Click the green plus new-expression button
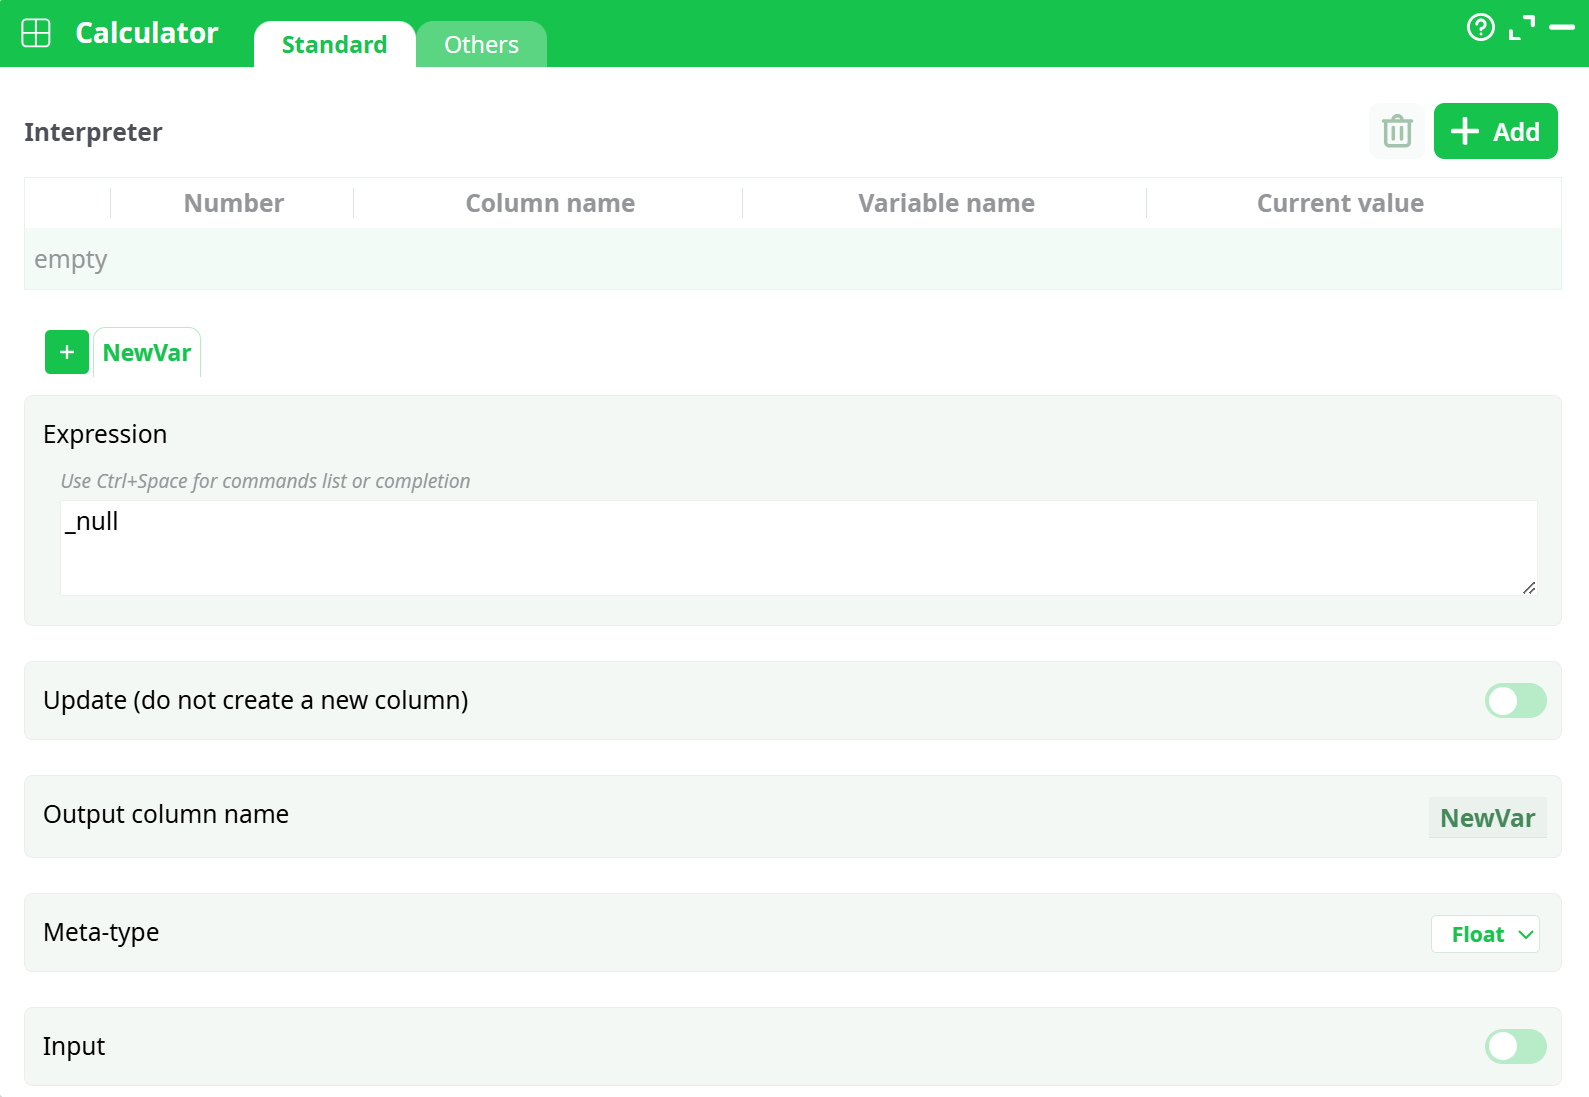The width and height of the screenshot is (1589, 1097). click(x=67, y=352)
